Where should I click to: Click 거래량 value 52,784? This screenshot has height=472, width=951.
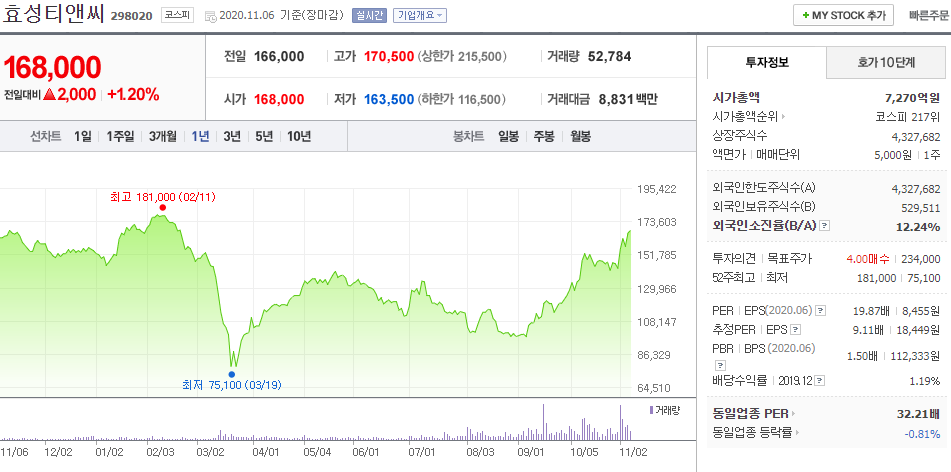[610, 56]
